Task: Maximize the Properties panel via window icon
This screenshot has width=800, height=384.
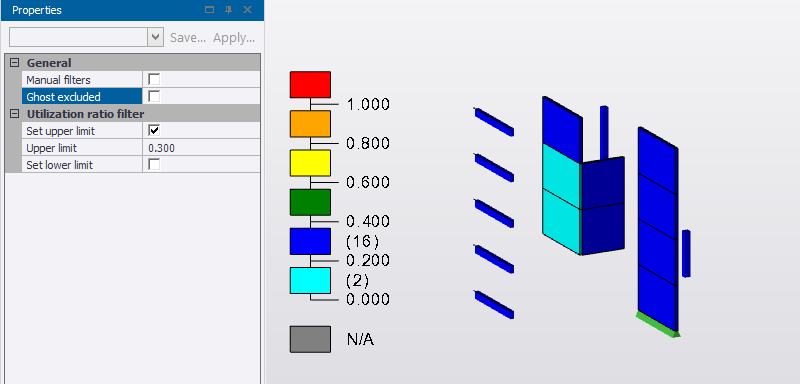Action: point(209,10)
